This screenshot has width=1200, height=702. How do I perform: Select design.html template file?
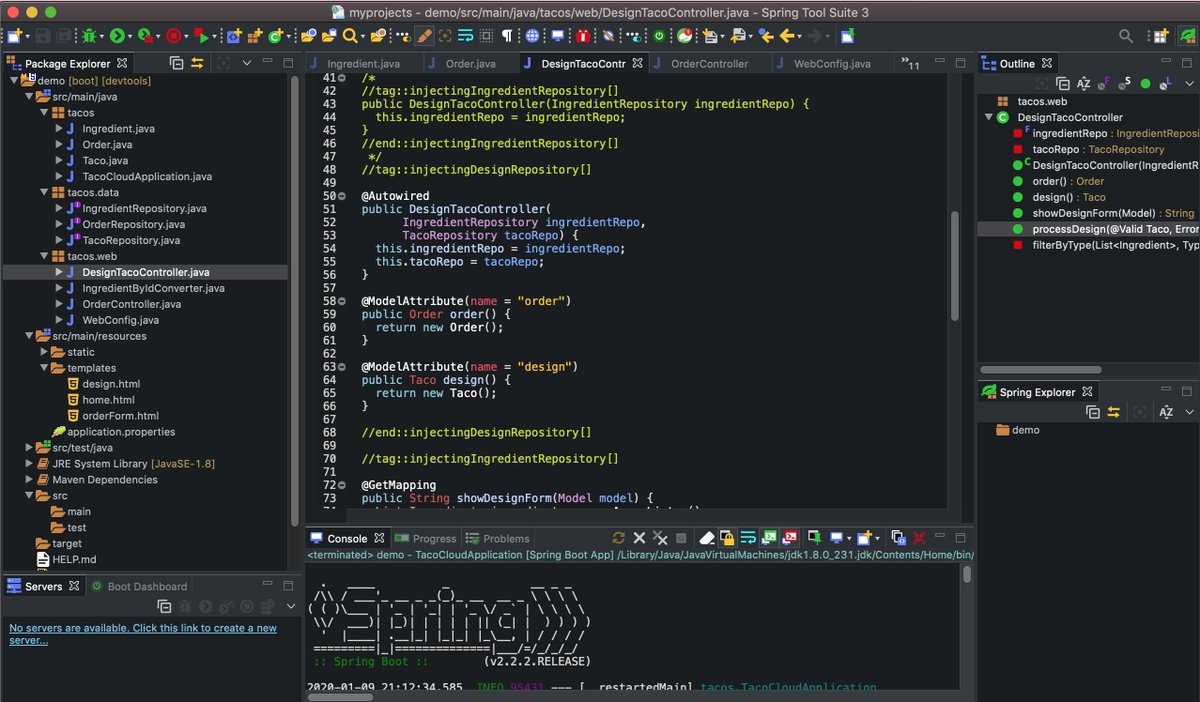(111, 384)
